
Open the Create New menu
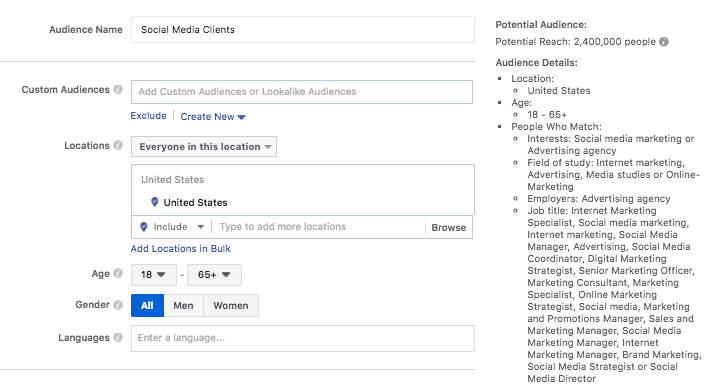(x=213, y=117)
